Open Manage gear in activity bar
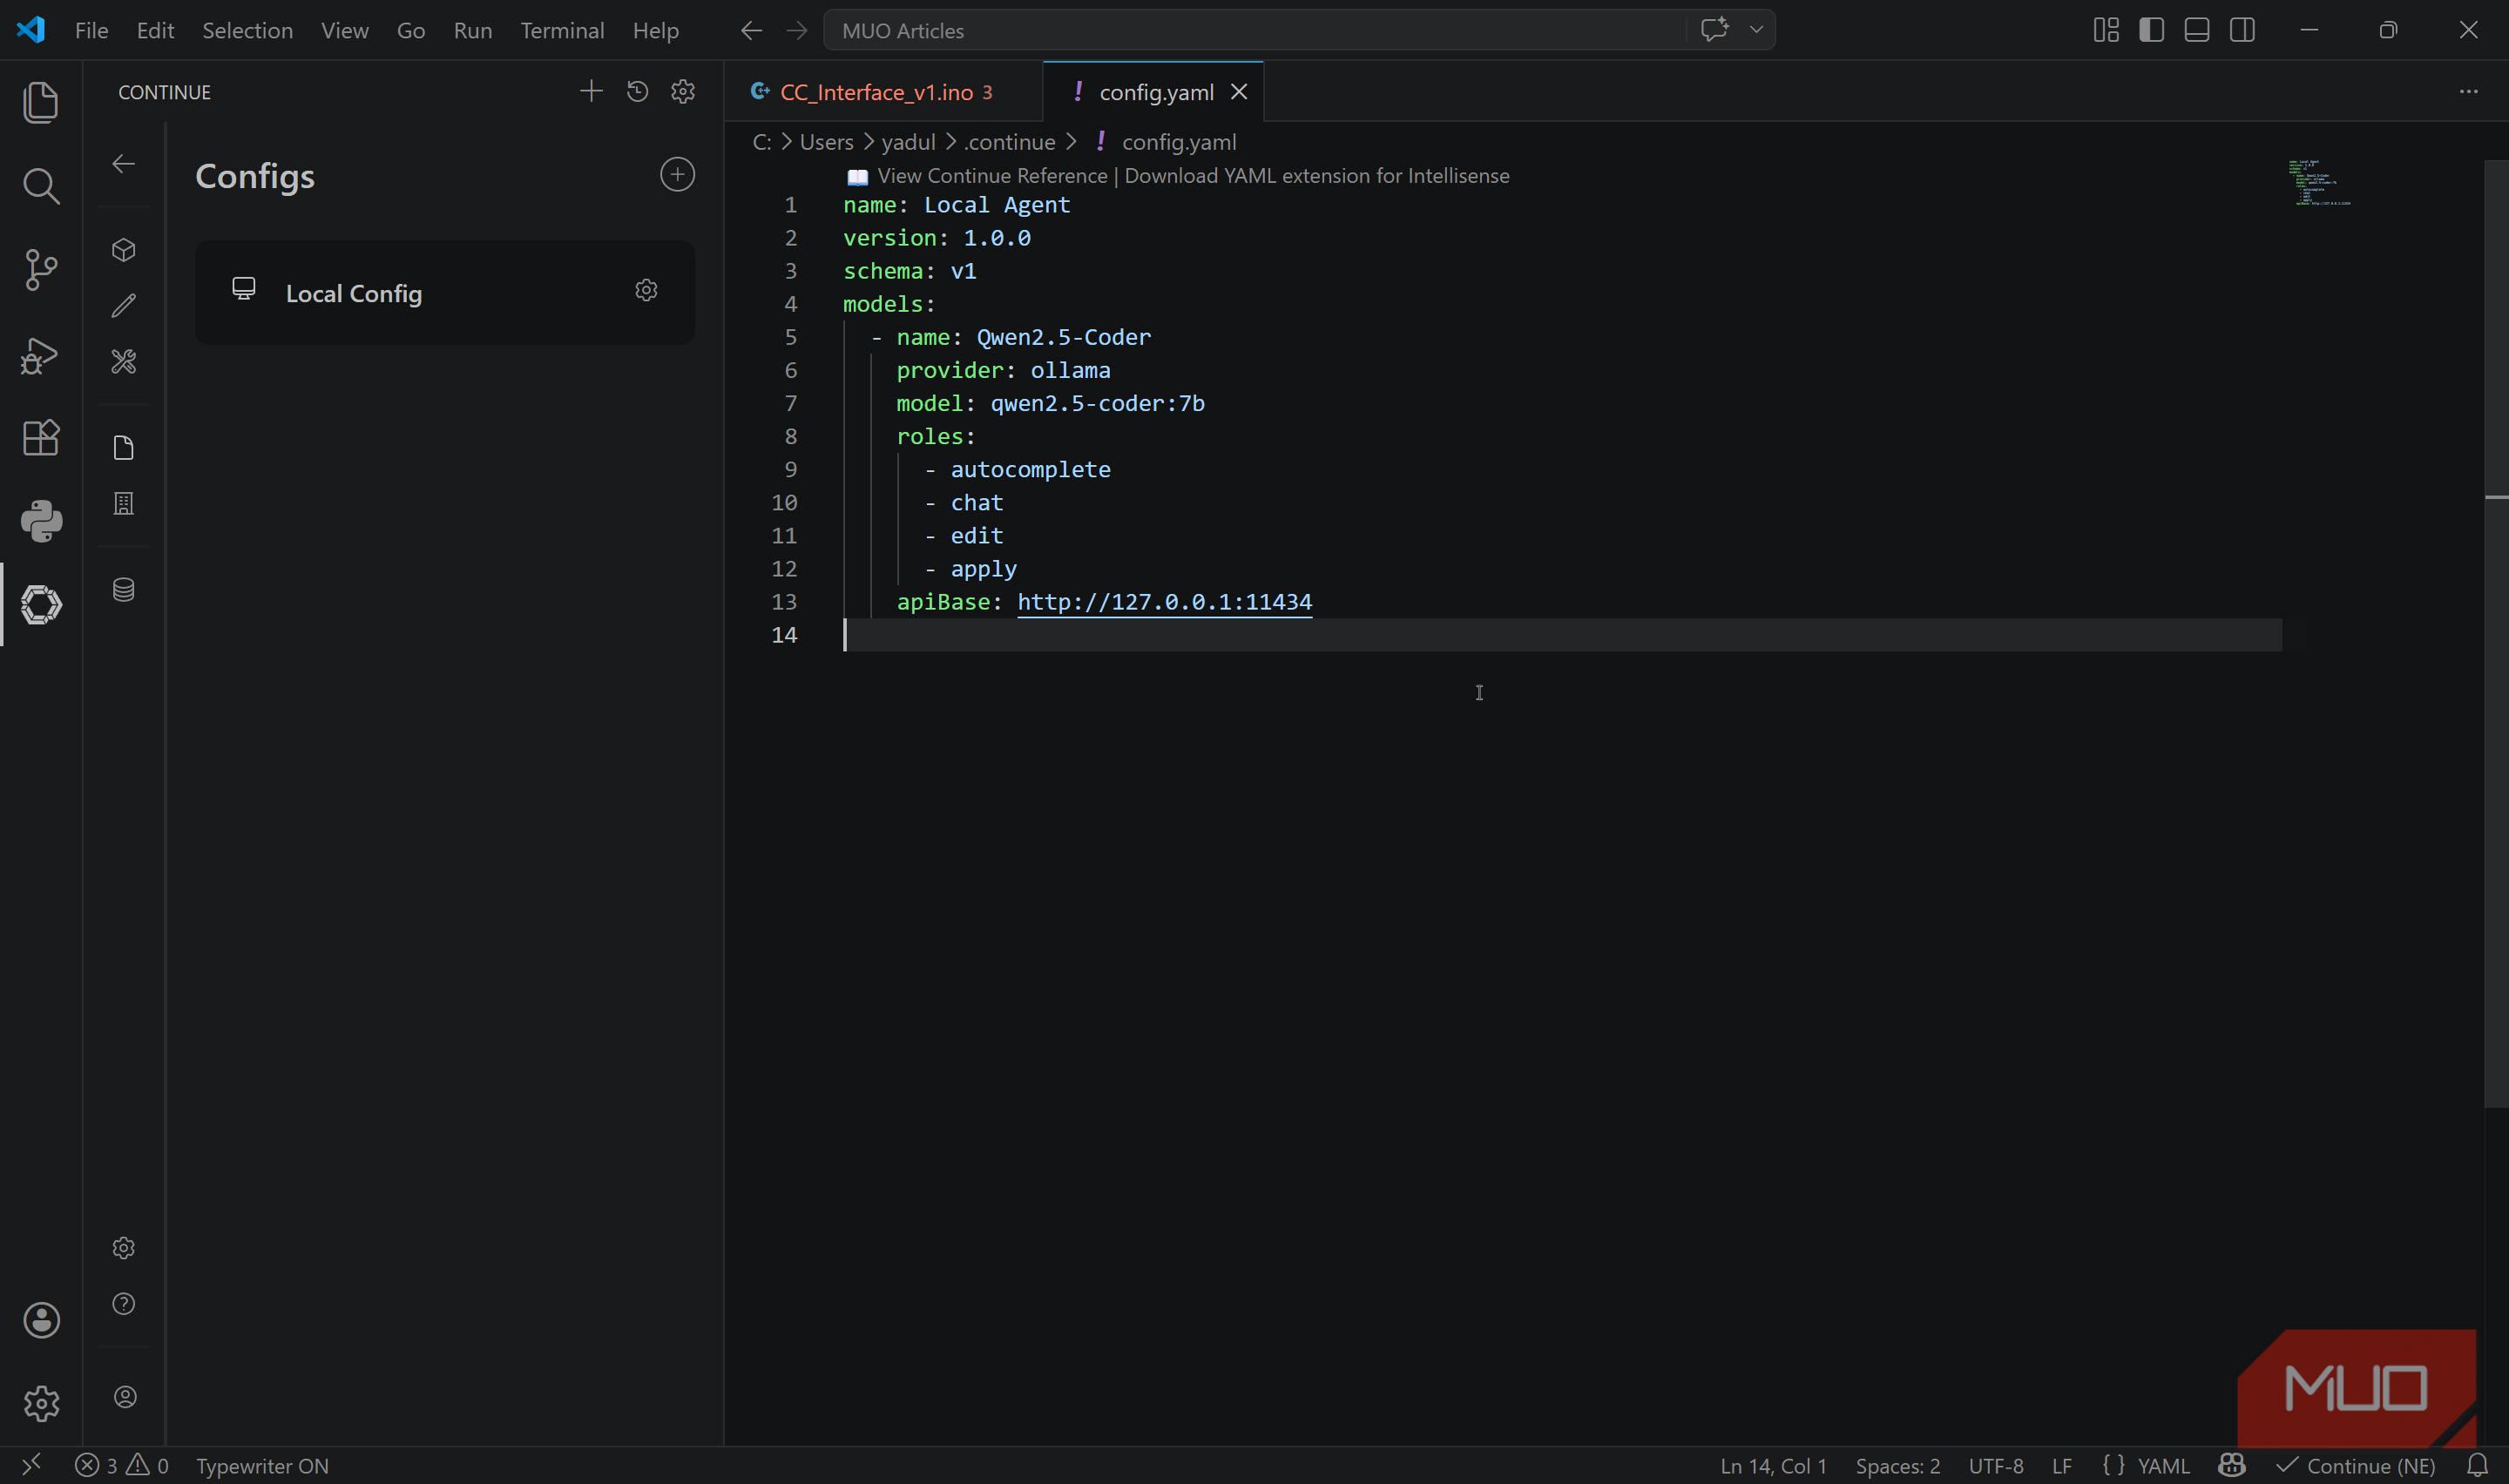This screenshot has width=2509, height=1484. click(x=41, y=1403)
